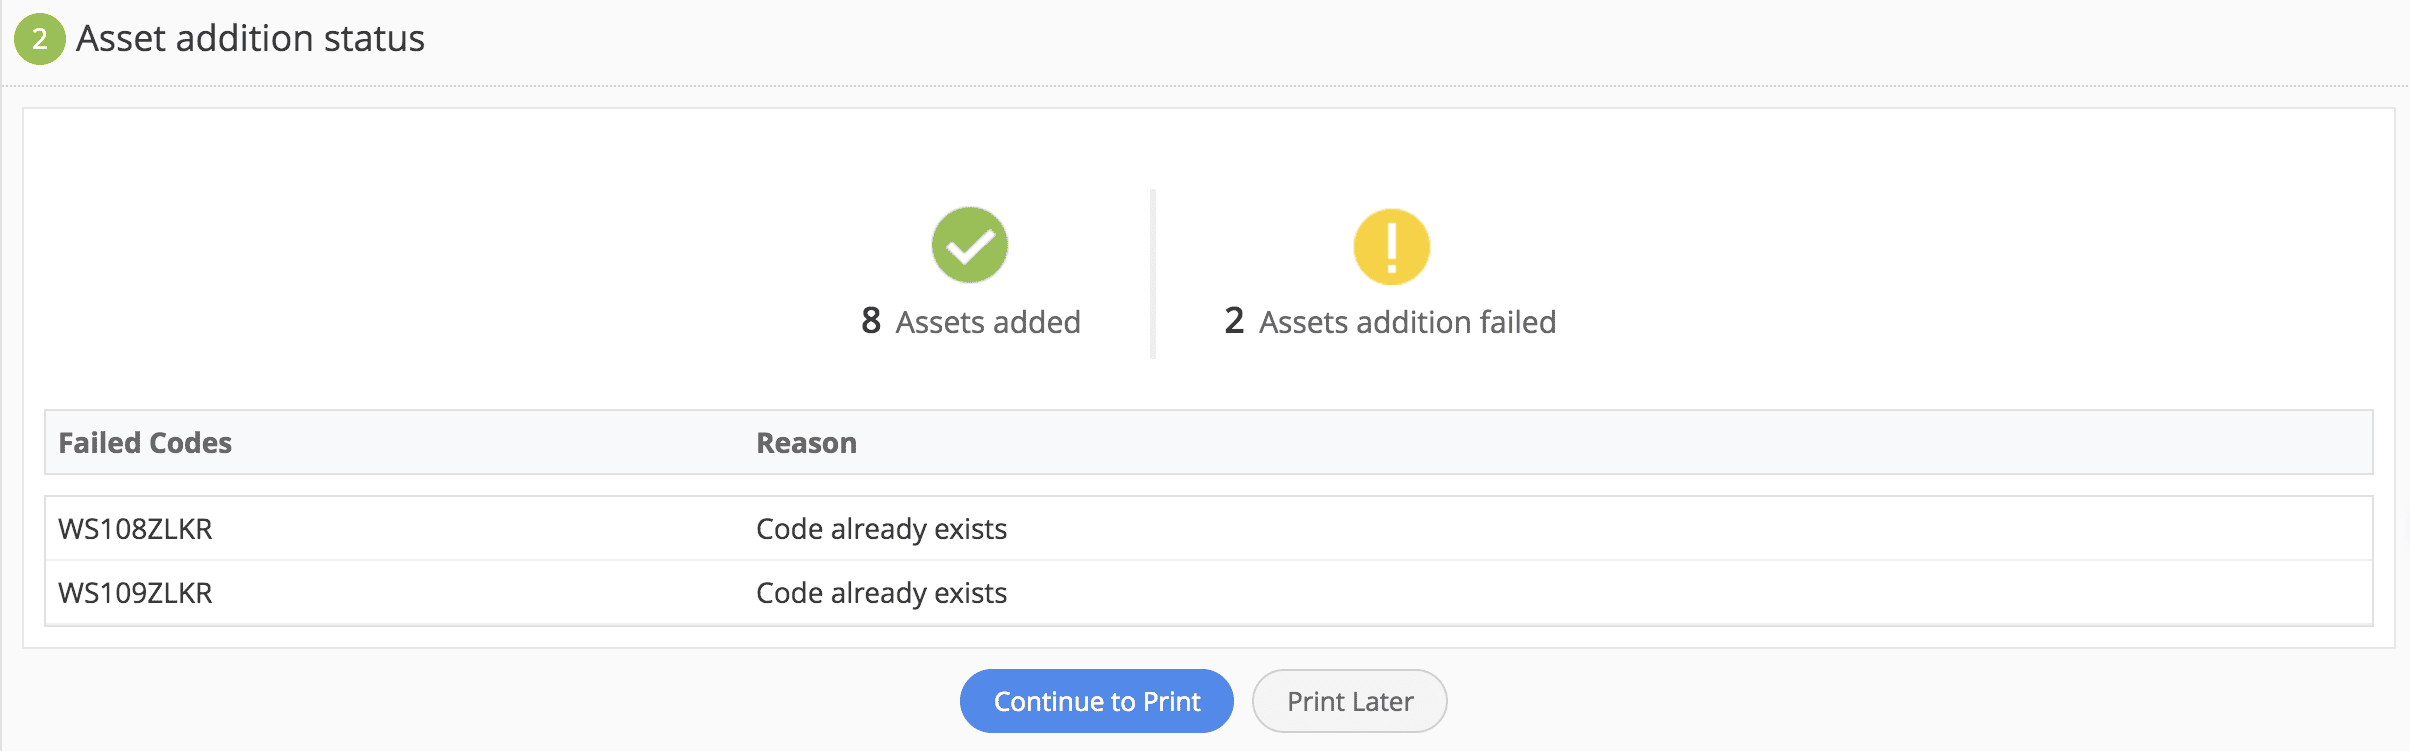Click the yellow exclamation warning icon
This screenshot has width=2410, height=751.
click(1391, 247)
